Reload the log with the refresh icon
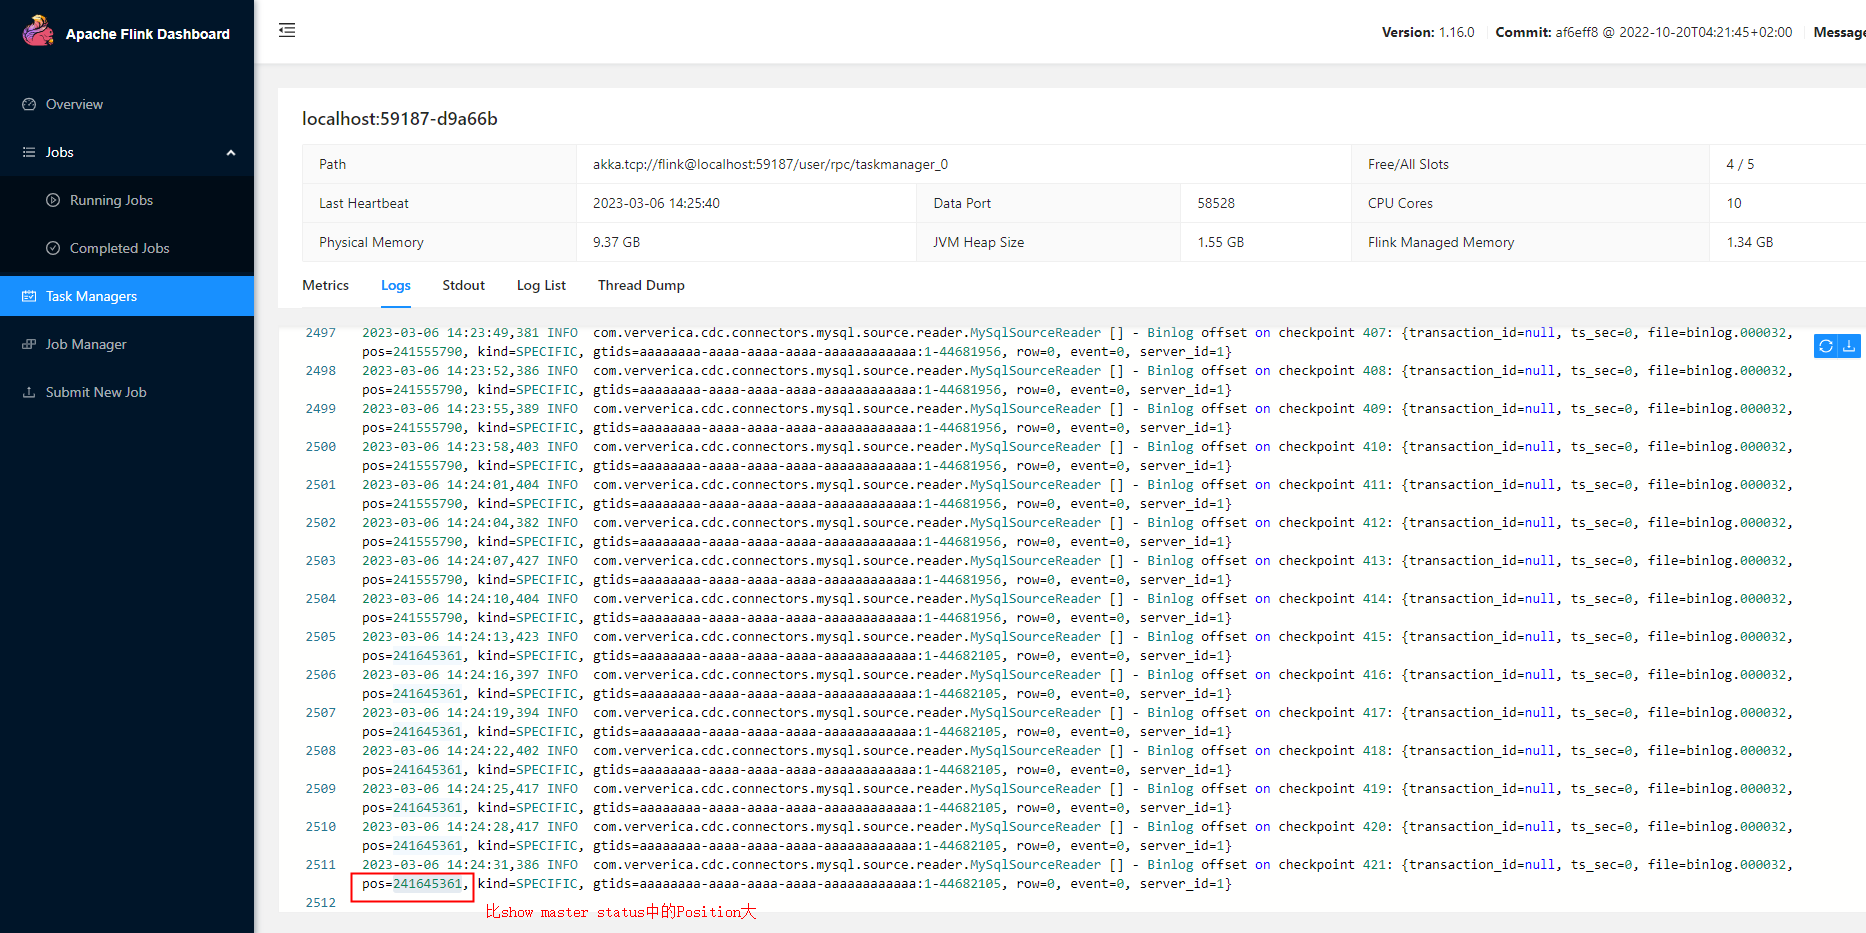The width and height of the screenshot is (1866, 933). tap(1826, 346)
